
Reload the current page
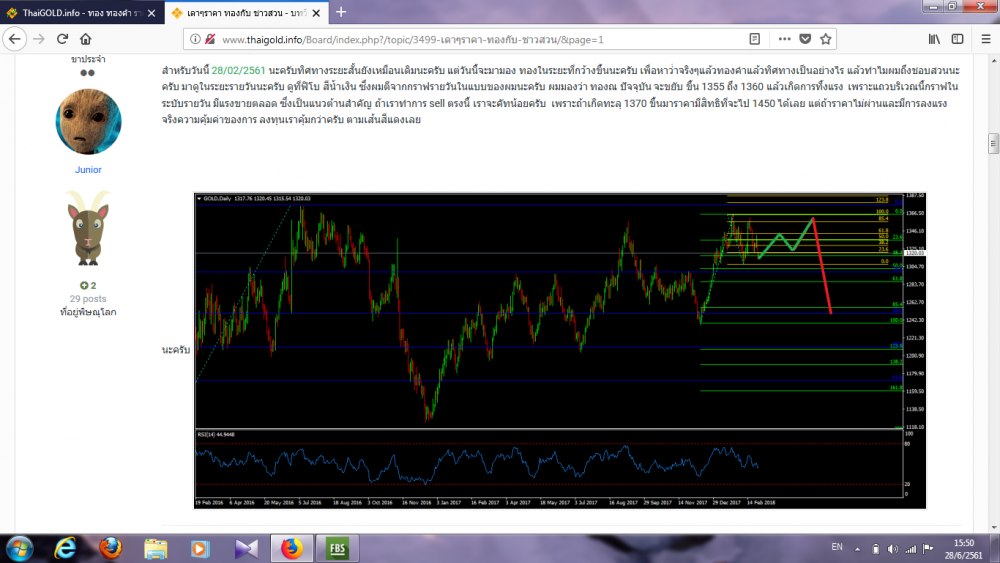click(x=62, y=39)
